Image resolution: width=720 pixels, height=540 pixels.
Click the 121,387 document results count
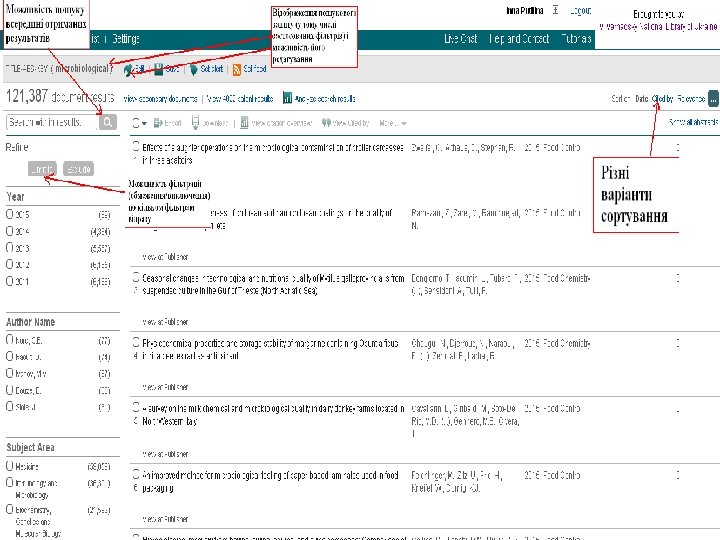60,97
